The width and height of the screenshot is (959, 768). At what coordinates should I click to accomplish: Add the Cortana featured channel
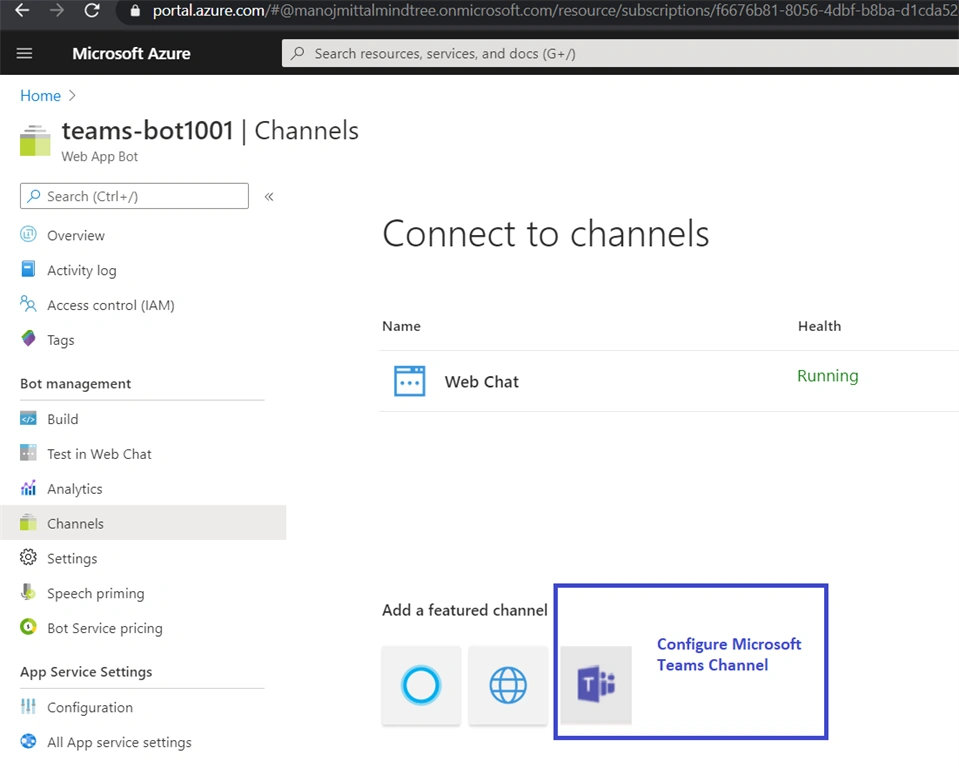[421, 685]
